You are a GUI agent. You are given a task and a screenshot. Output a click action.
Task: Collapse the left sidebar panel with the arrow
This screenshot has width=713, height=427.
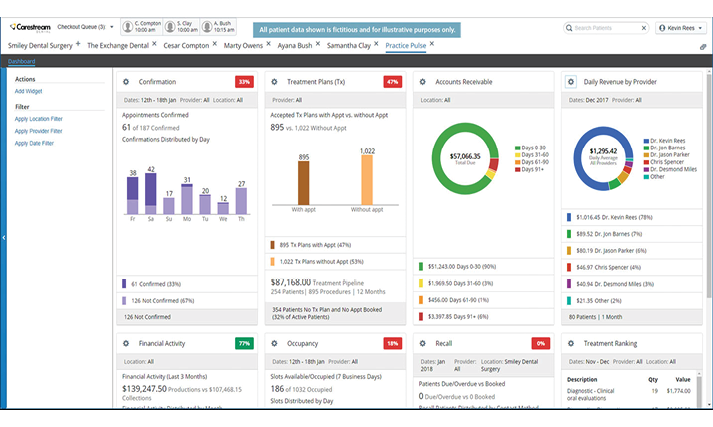(4, 237)
